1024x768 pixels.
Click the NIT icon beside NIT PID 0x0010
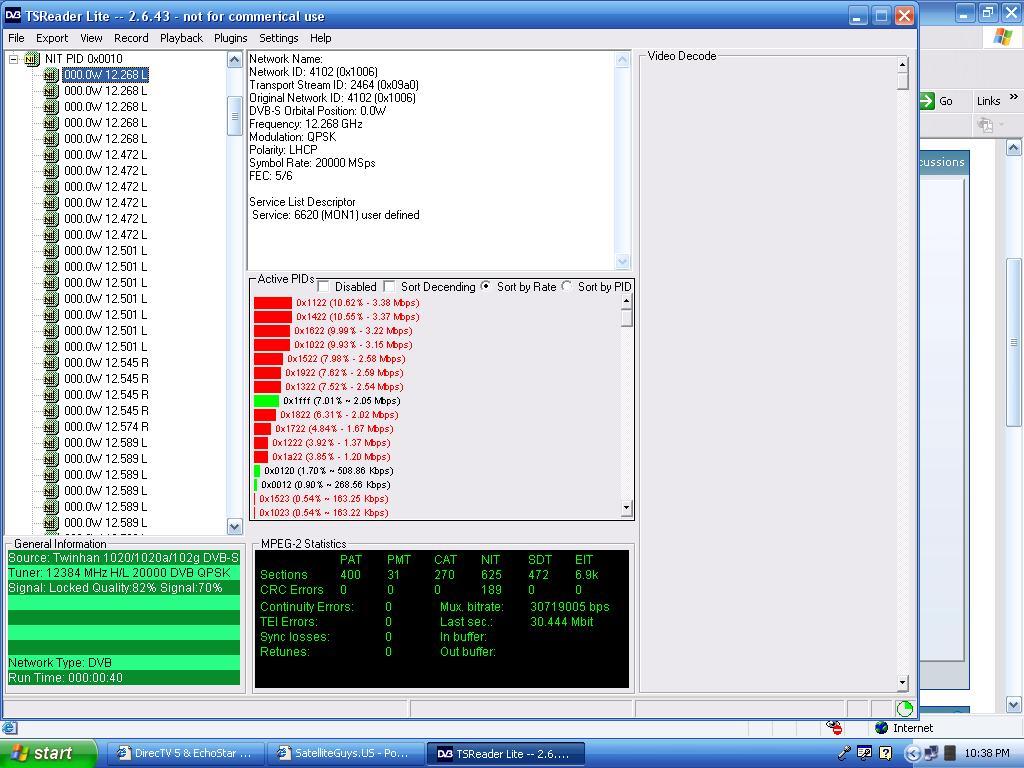click(x=31, y=59)
